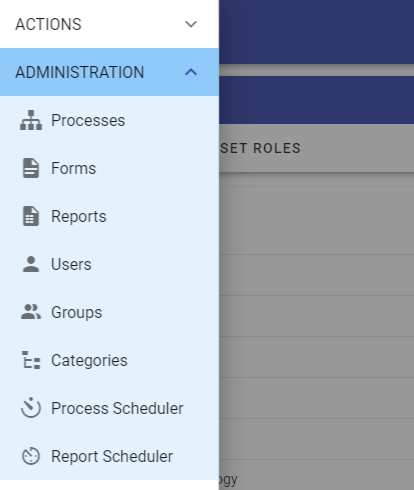
Task: Click the Process Scheduler timer icon
Action: point(31,408)
